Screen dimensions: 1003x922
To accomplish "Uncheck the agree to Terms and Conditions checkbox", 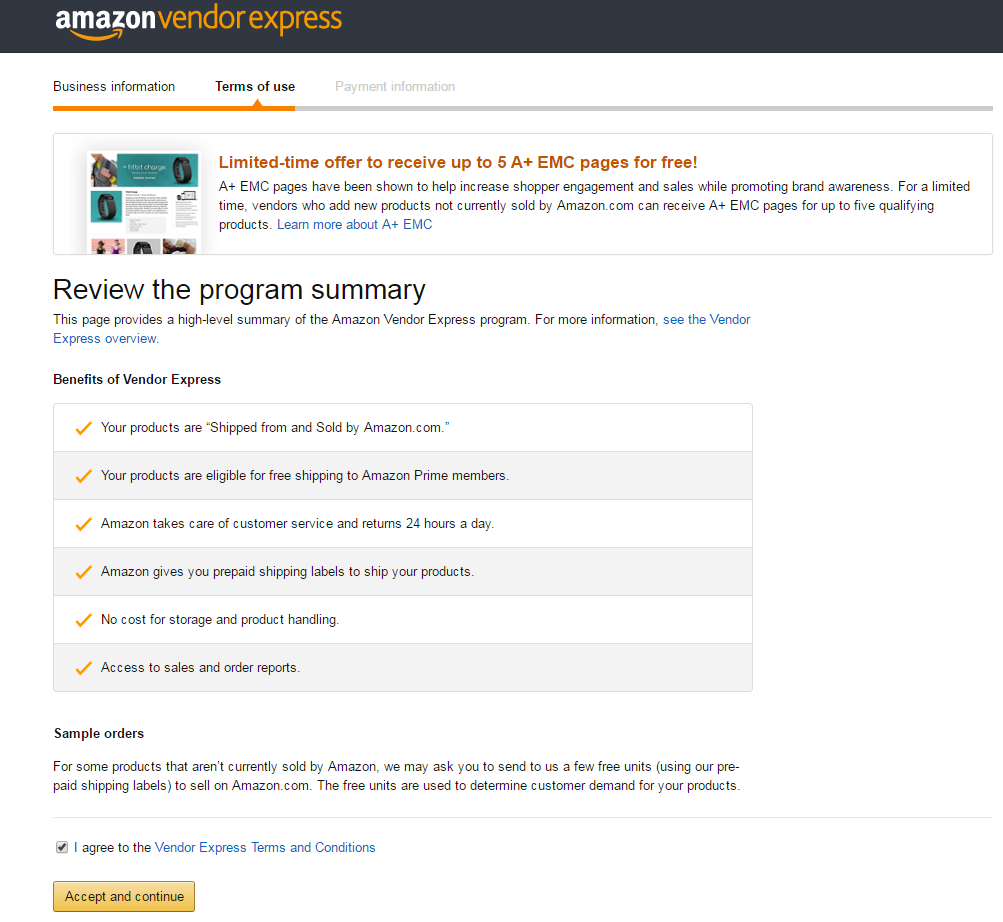I will click(x=62, y=847).
